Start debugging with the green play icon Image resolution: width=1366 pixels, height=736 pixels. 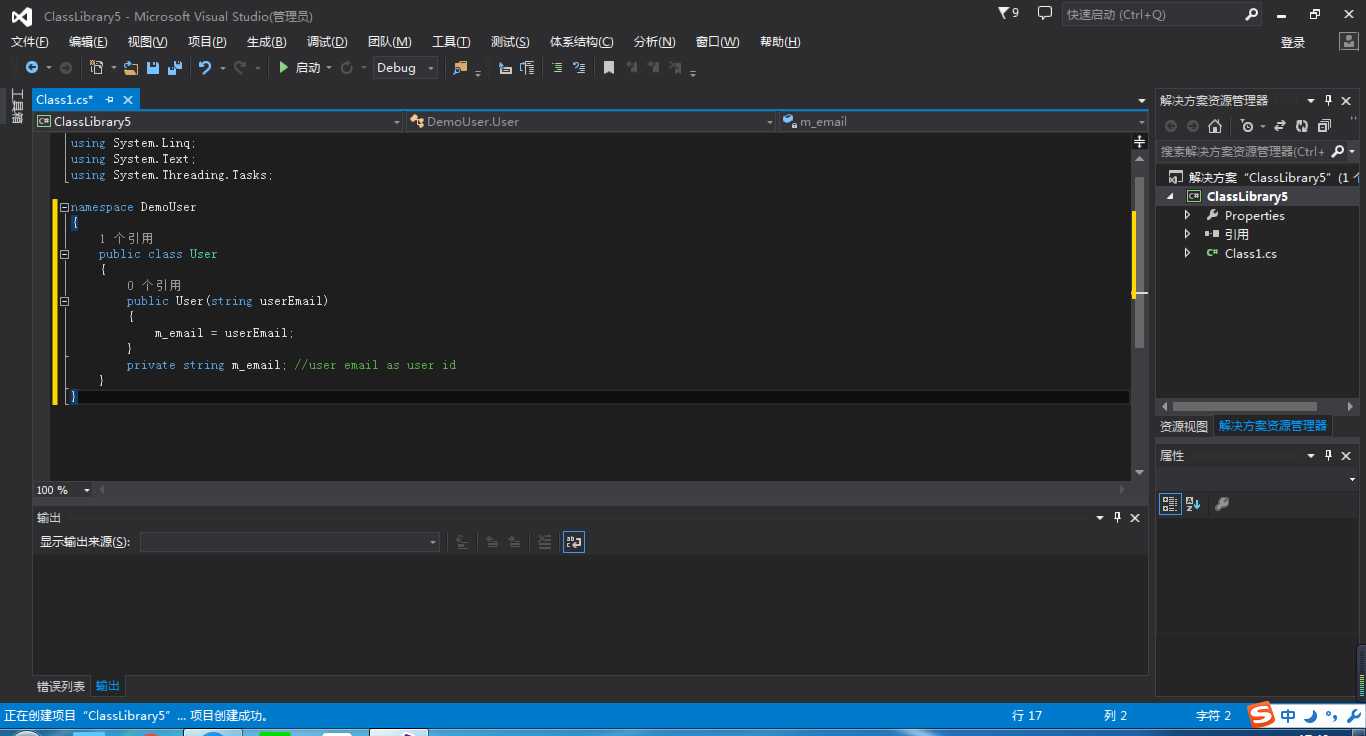[284, 68]
